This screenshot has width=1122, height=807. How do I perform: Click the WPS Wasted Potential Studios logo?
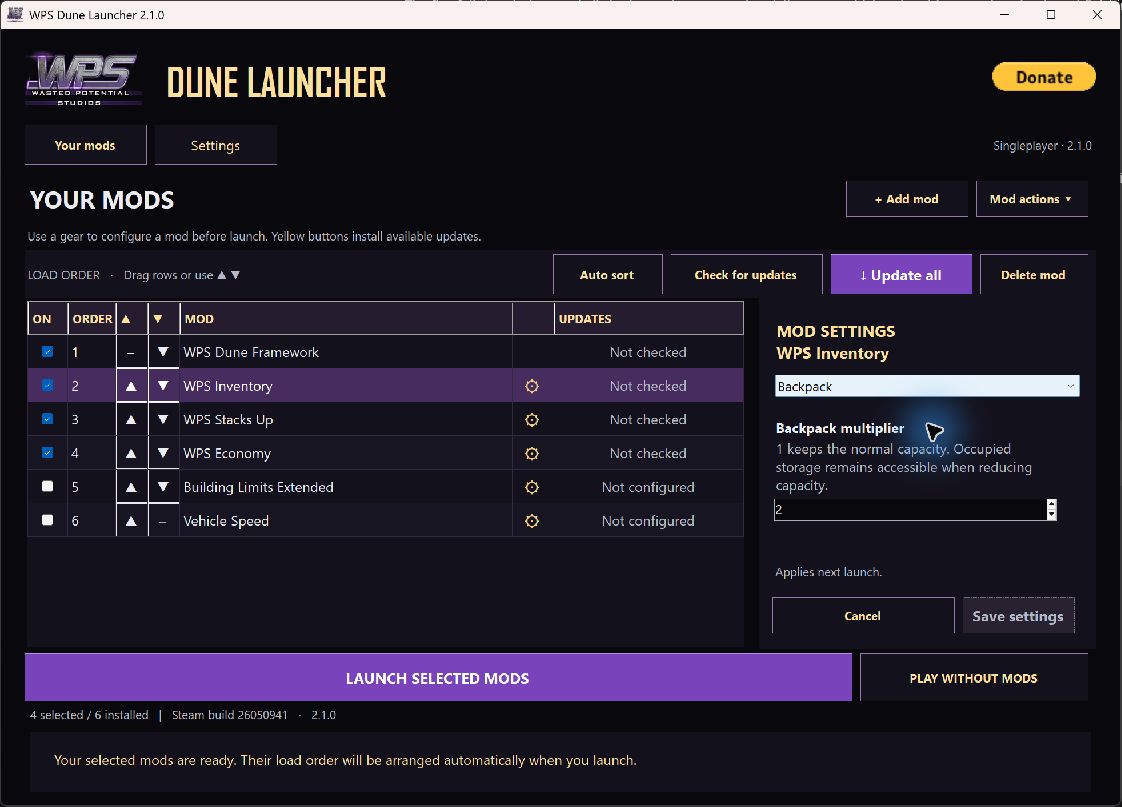pos(83,79)
